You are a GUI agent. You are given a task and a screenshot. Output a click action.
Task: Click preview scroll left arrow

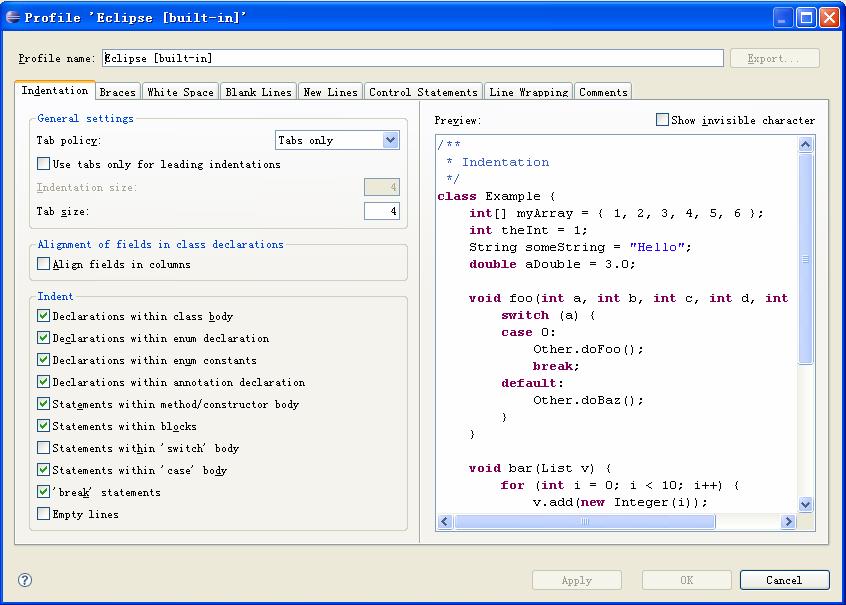pos(445,521)
